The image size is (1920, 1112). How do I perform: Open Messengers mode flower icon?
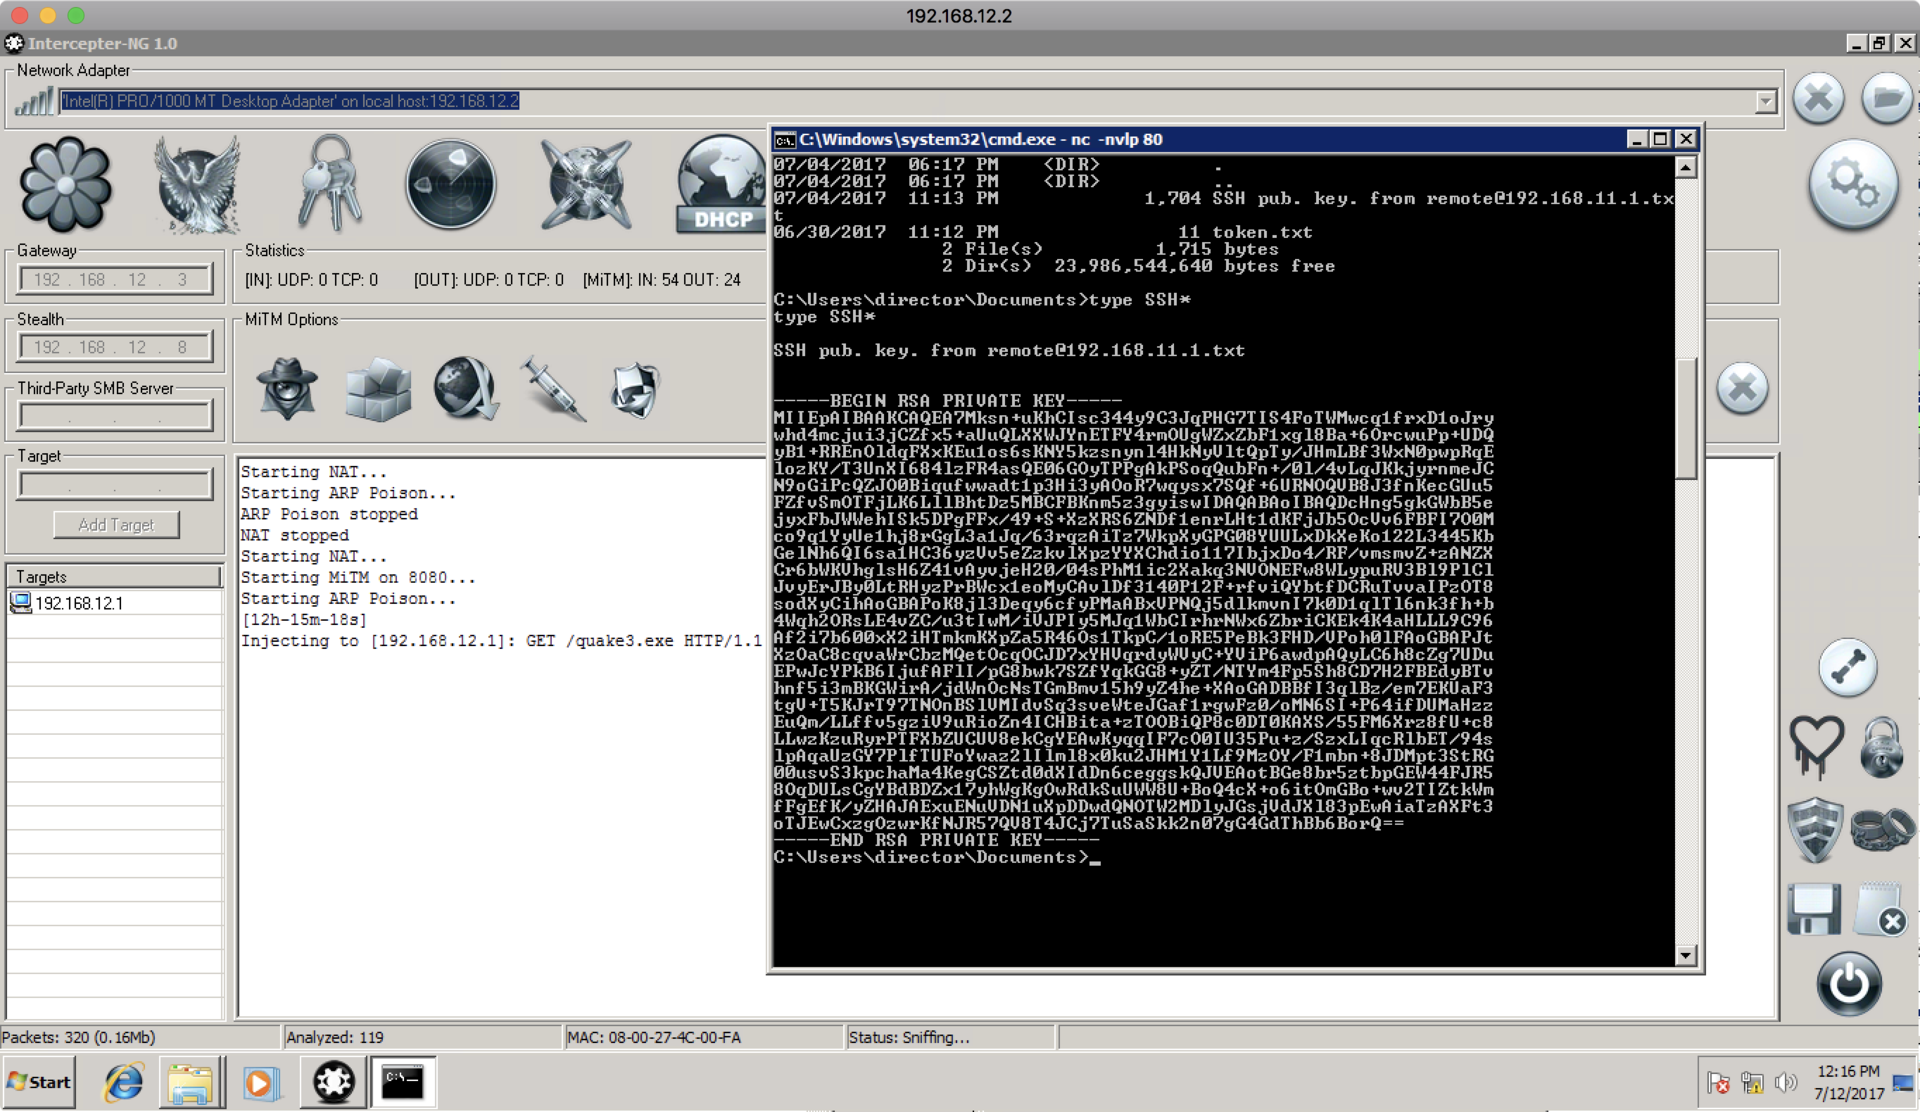pos(66,186)
